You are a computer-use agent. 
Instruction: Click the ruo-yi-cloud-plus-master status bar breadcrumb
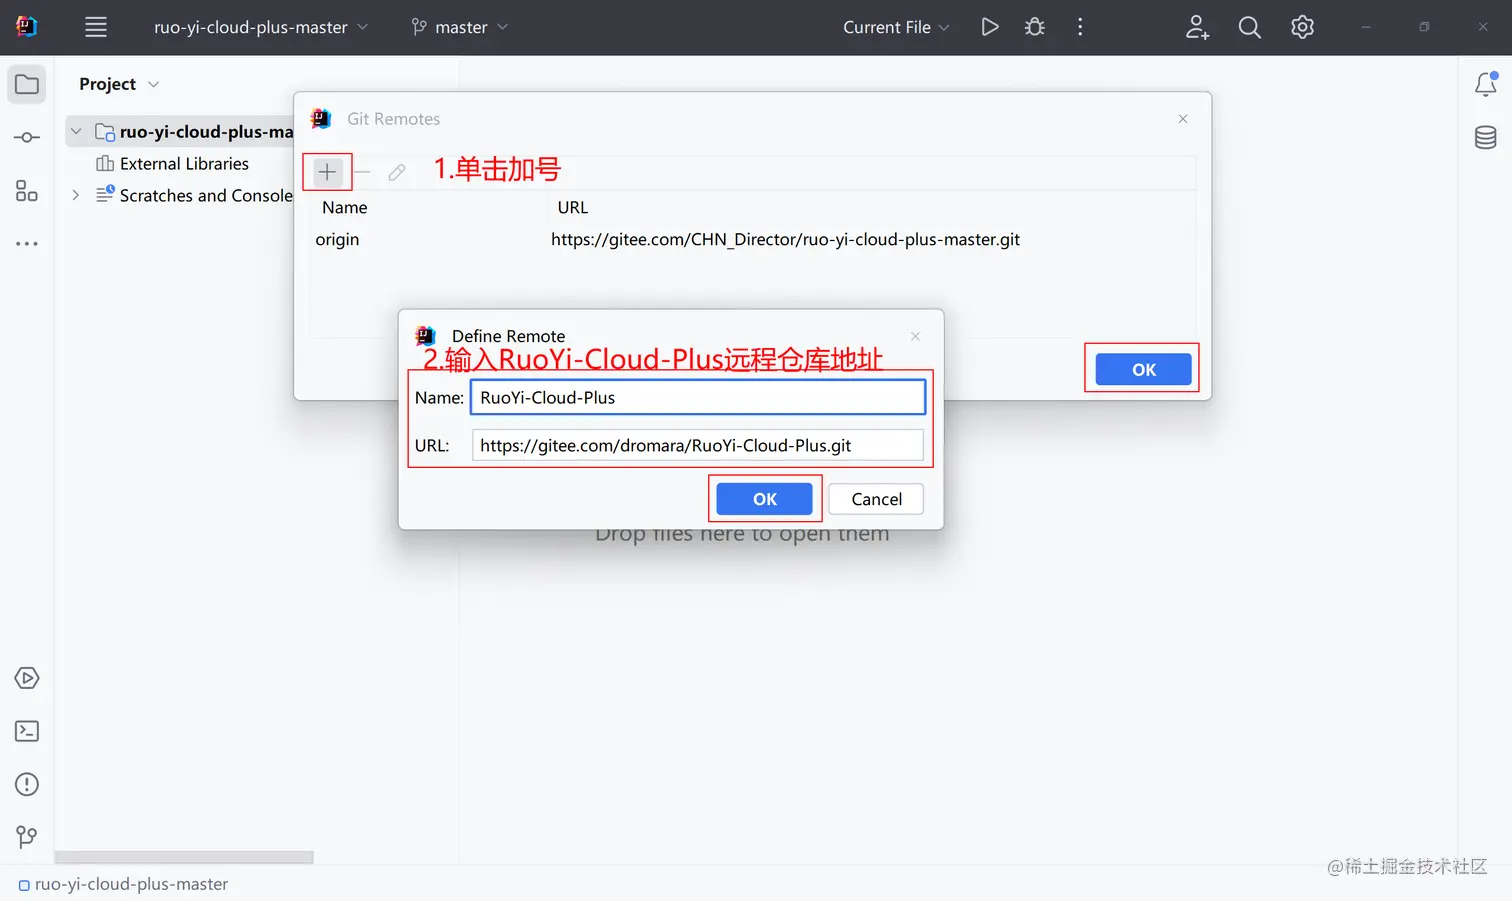click(x=123, y=884)
